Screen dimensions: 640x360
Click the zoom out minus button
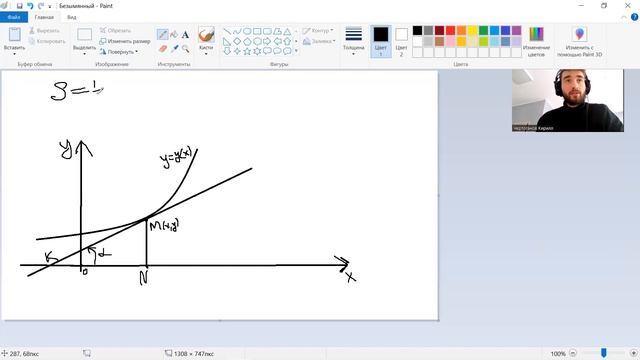coord(573,353)
